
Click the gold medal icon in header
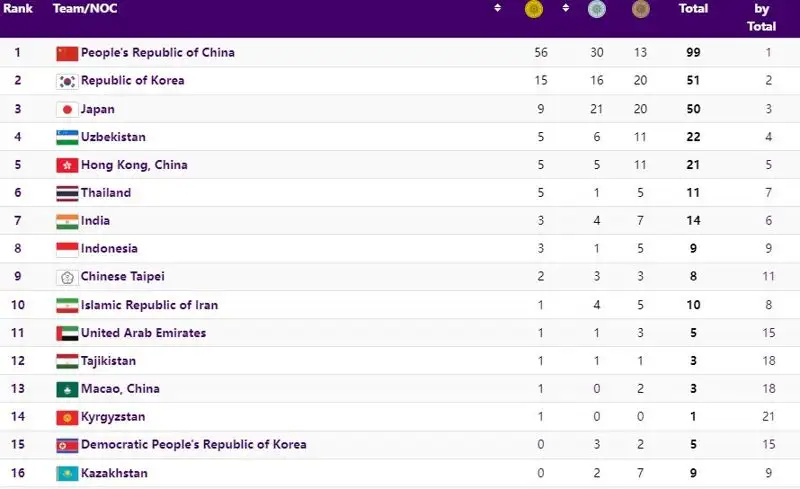(x=535, y=9)
